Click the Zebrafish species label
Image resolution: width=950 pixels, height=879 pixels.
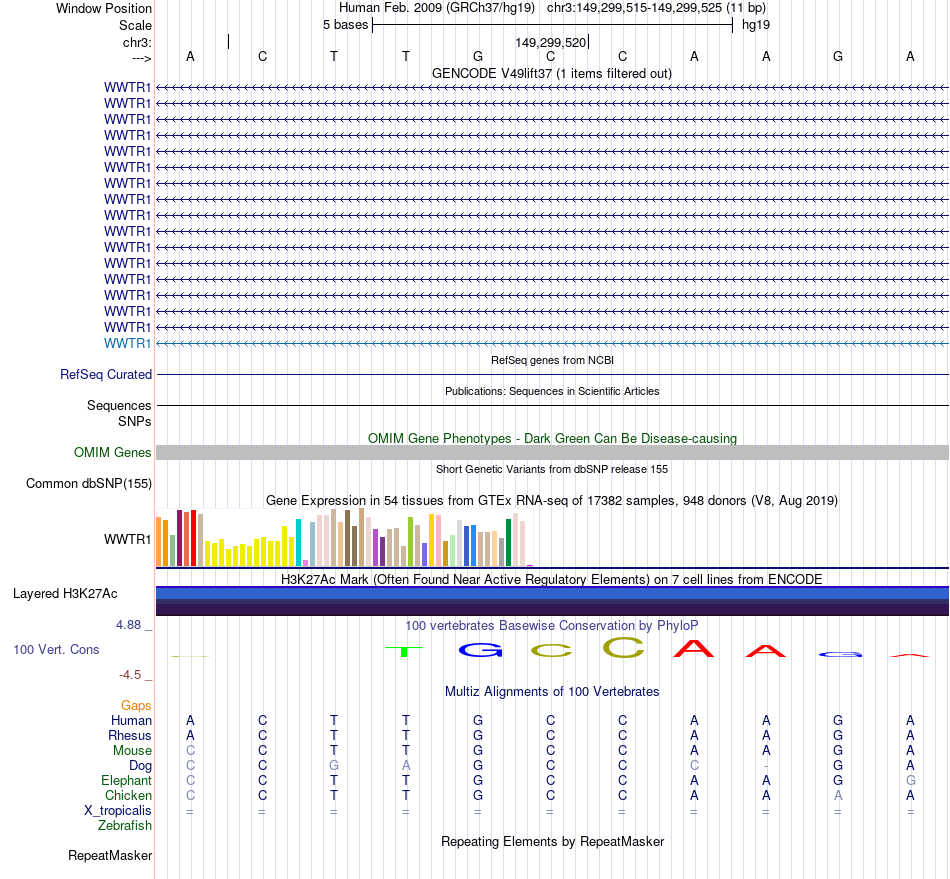click(125, 825)
